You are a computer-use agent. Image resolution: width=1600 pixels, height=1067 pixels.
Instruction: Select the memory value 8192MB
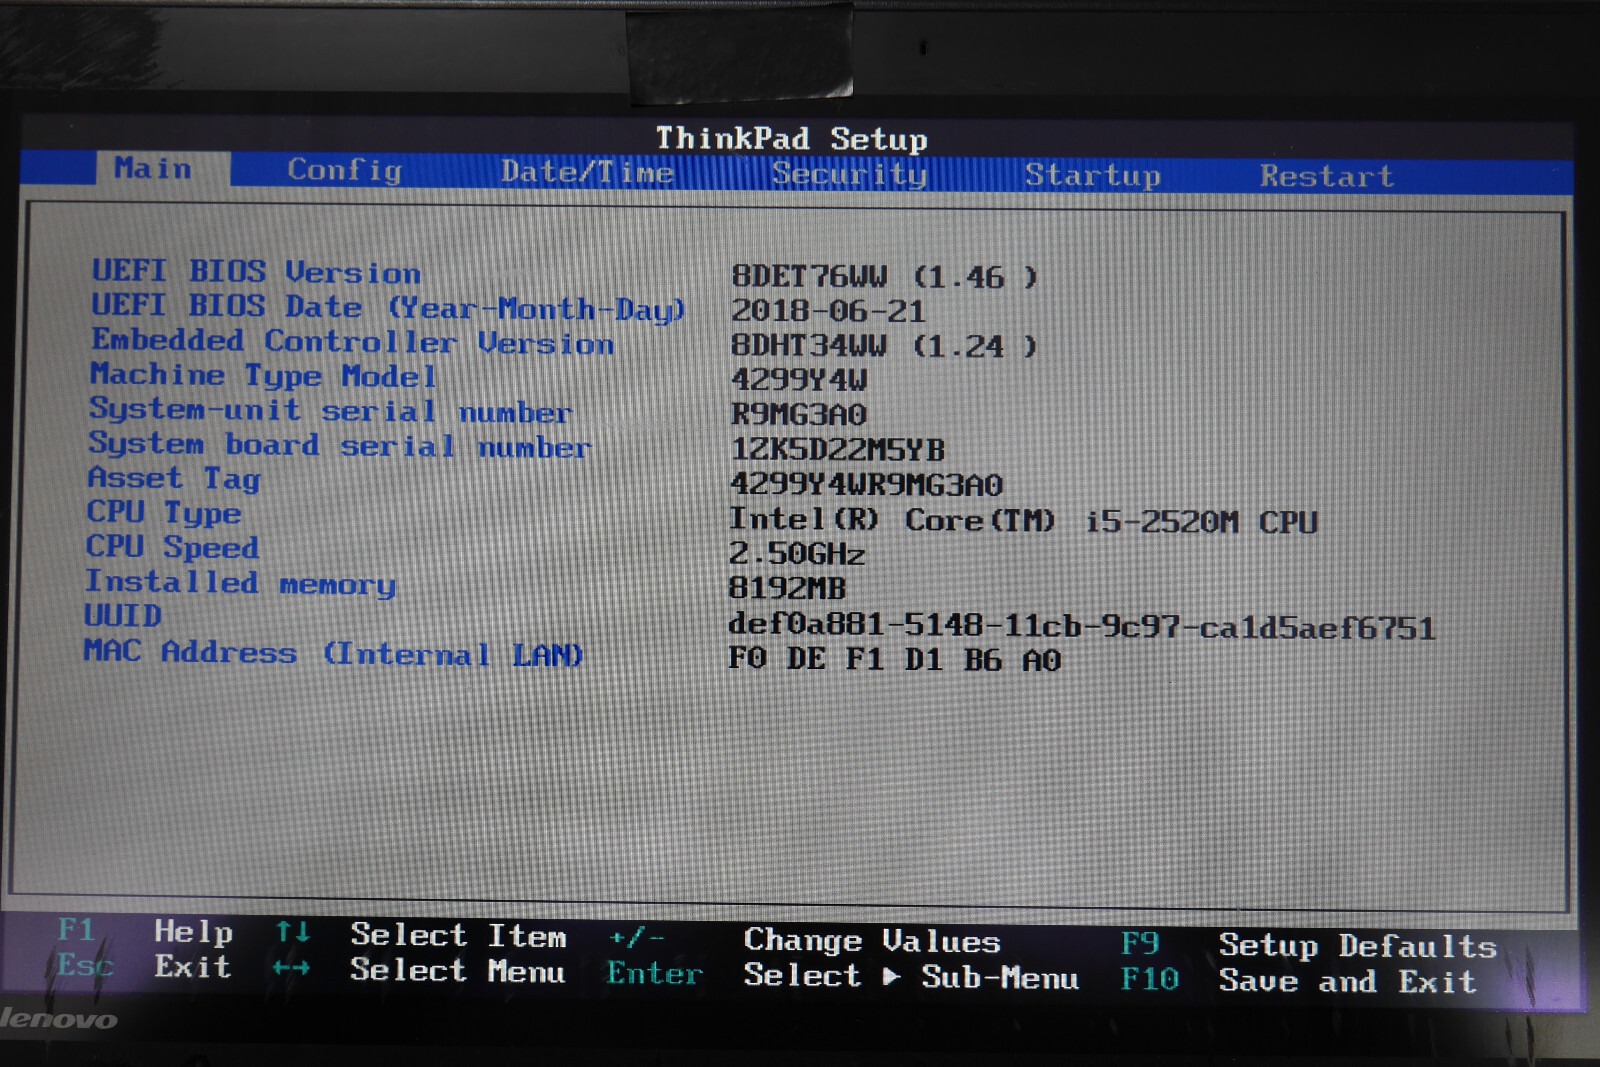point(787,588)
